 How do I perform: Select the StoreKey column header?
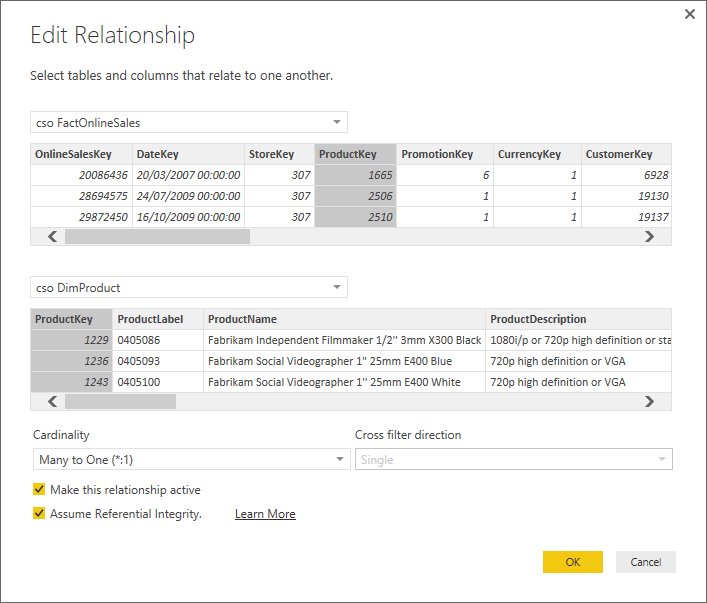coord(280,154)
